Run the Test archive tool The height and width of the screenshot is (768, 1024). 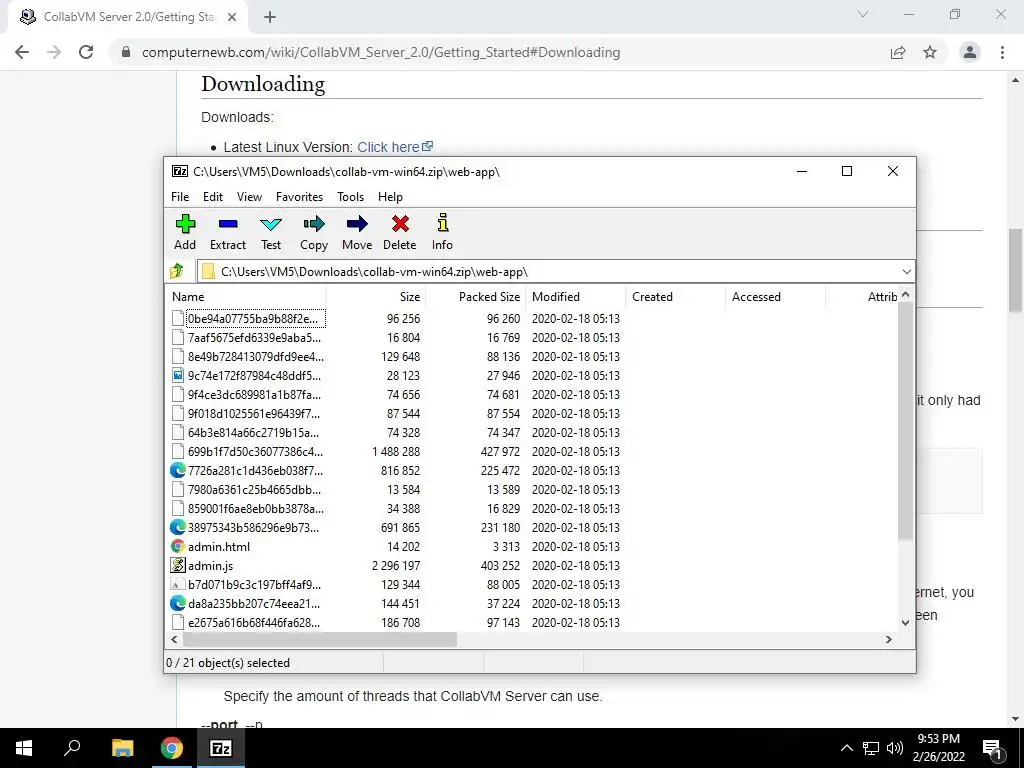(271, 225)
